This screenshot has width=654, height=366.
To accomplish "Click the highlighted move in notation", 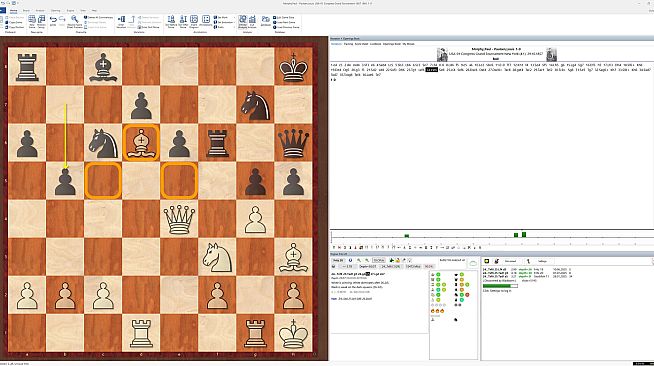I will click(x=431, y=70).
